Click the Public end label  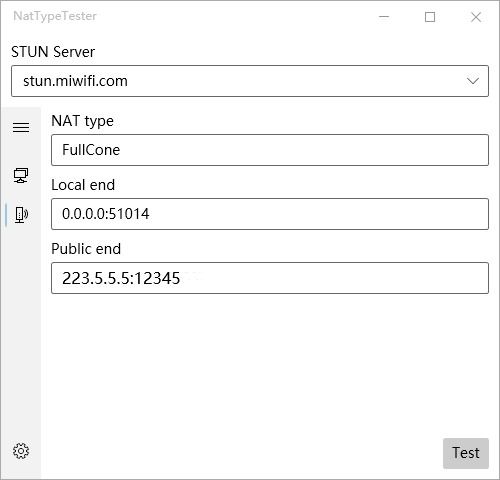point(86,249)
